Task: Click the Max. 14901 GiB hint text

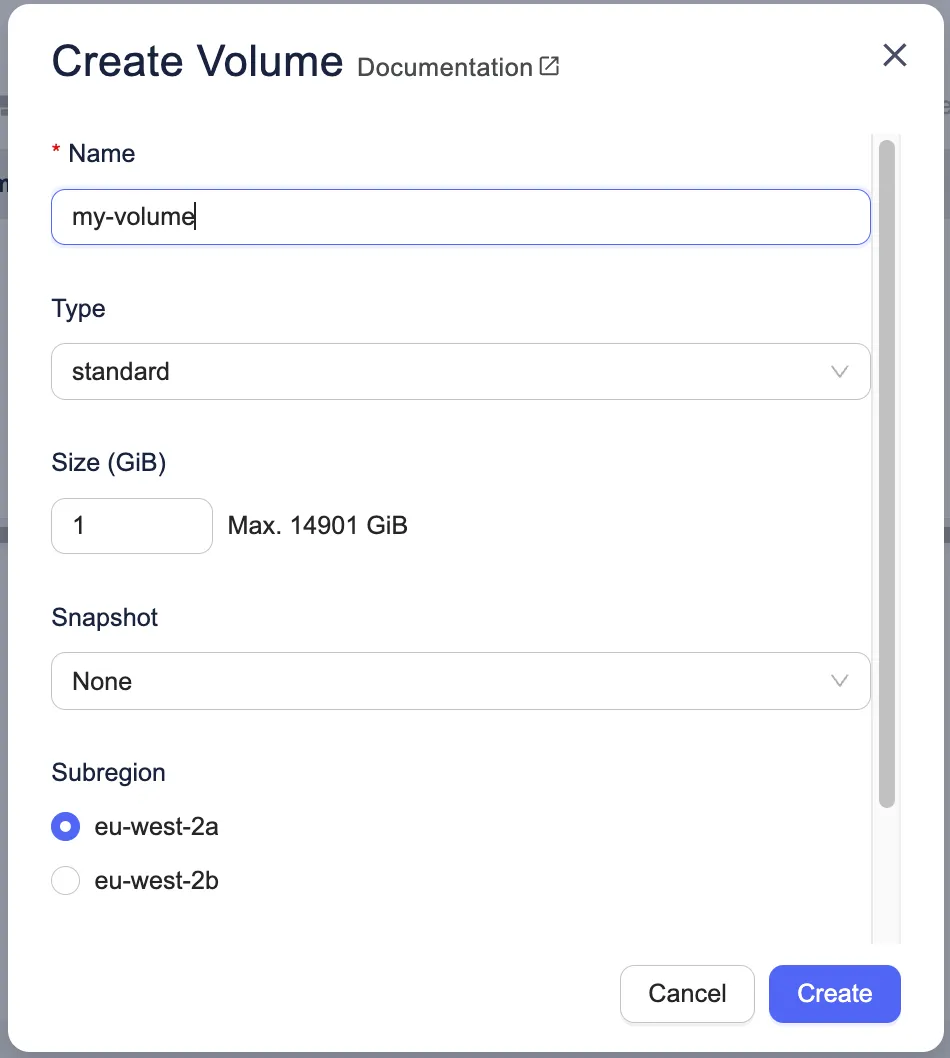Action: pyautogui.click(x=318, y=526)
